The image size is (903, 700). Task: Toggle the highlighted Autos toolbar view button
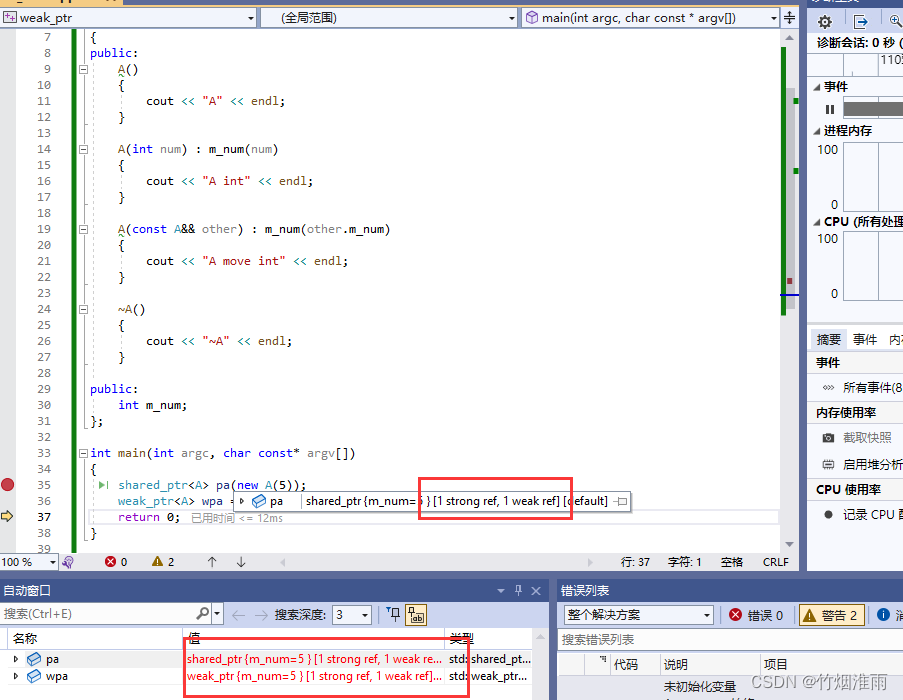[x=416, y=615]
